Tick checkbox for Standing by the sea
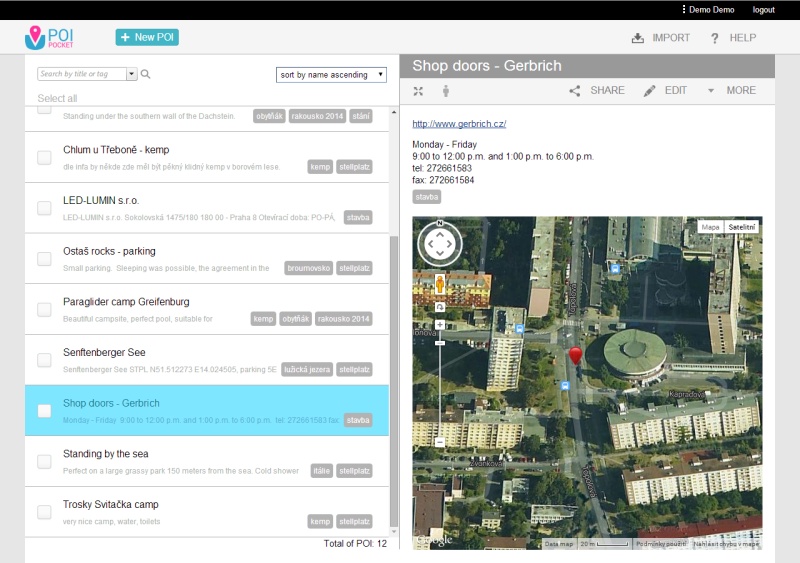This screenshot has width=800, height=563. (x=44, y=461)
